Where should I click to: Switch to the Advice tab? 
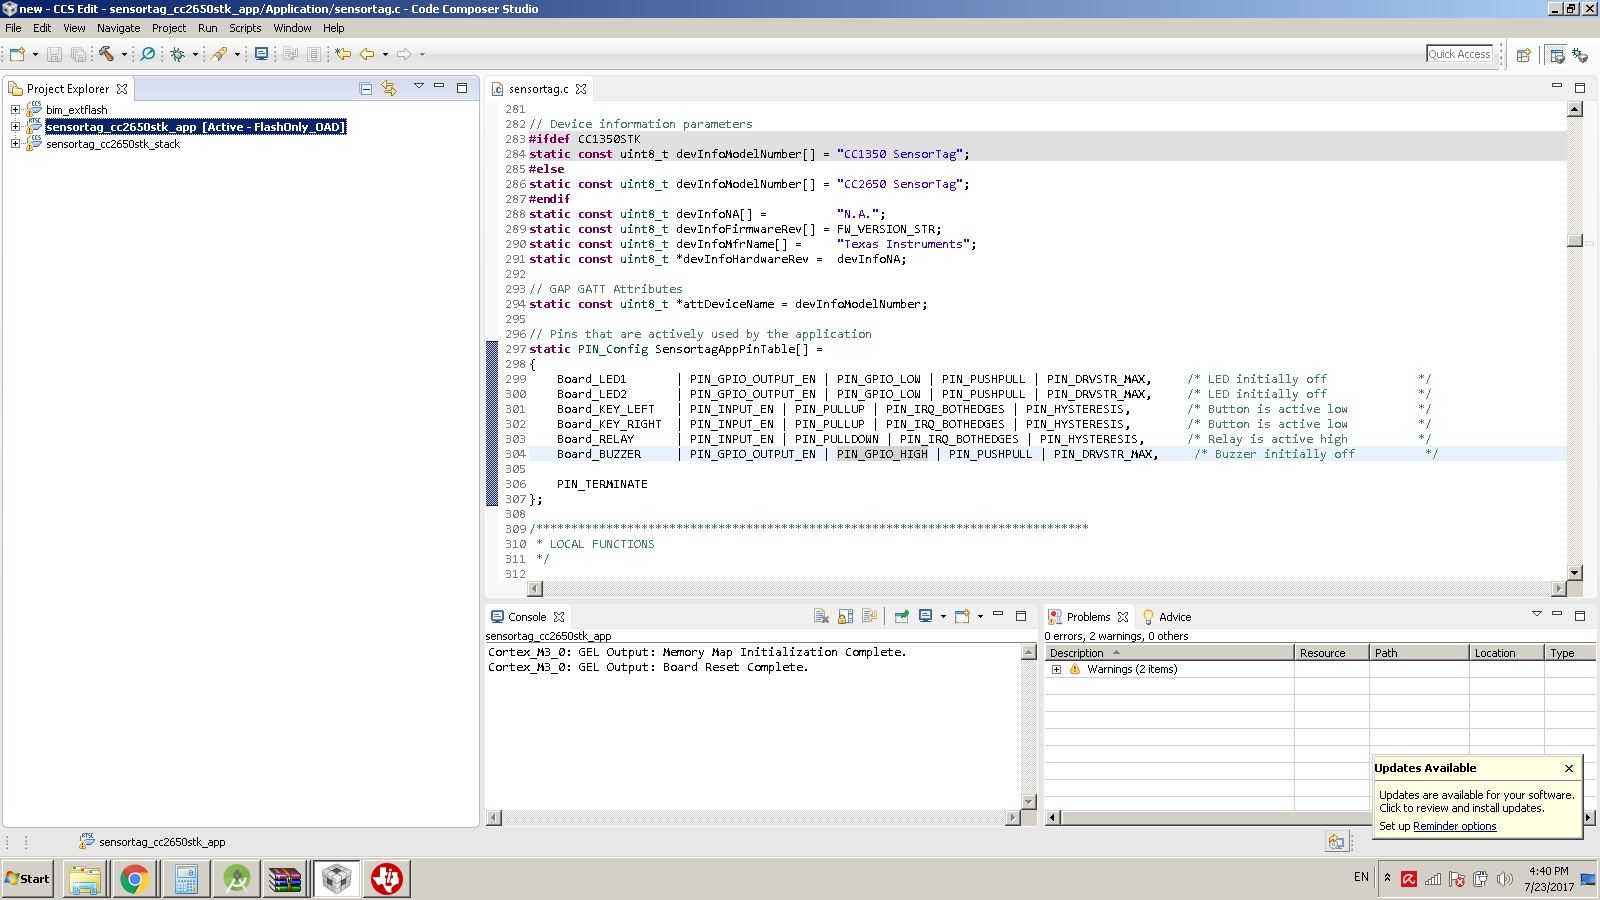[1174, 617]
